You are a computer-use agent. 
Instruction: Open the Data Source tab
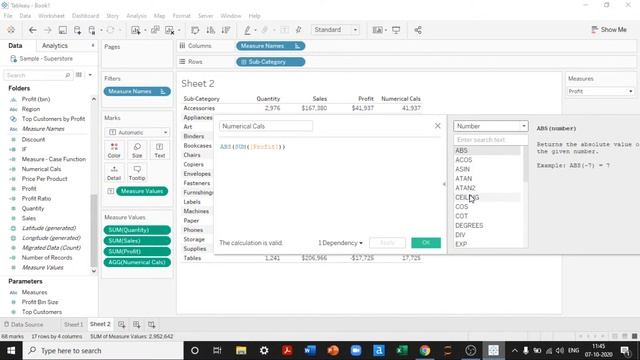24,324
